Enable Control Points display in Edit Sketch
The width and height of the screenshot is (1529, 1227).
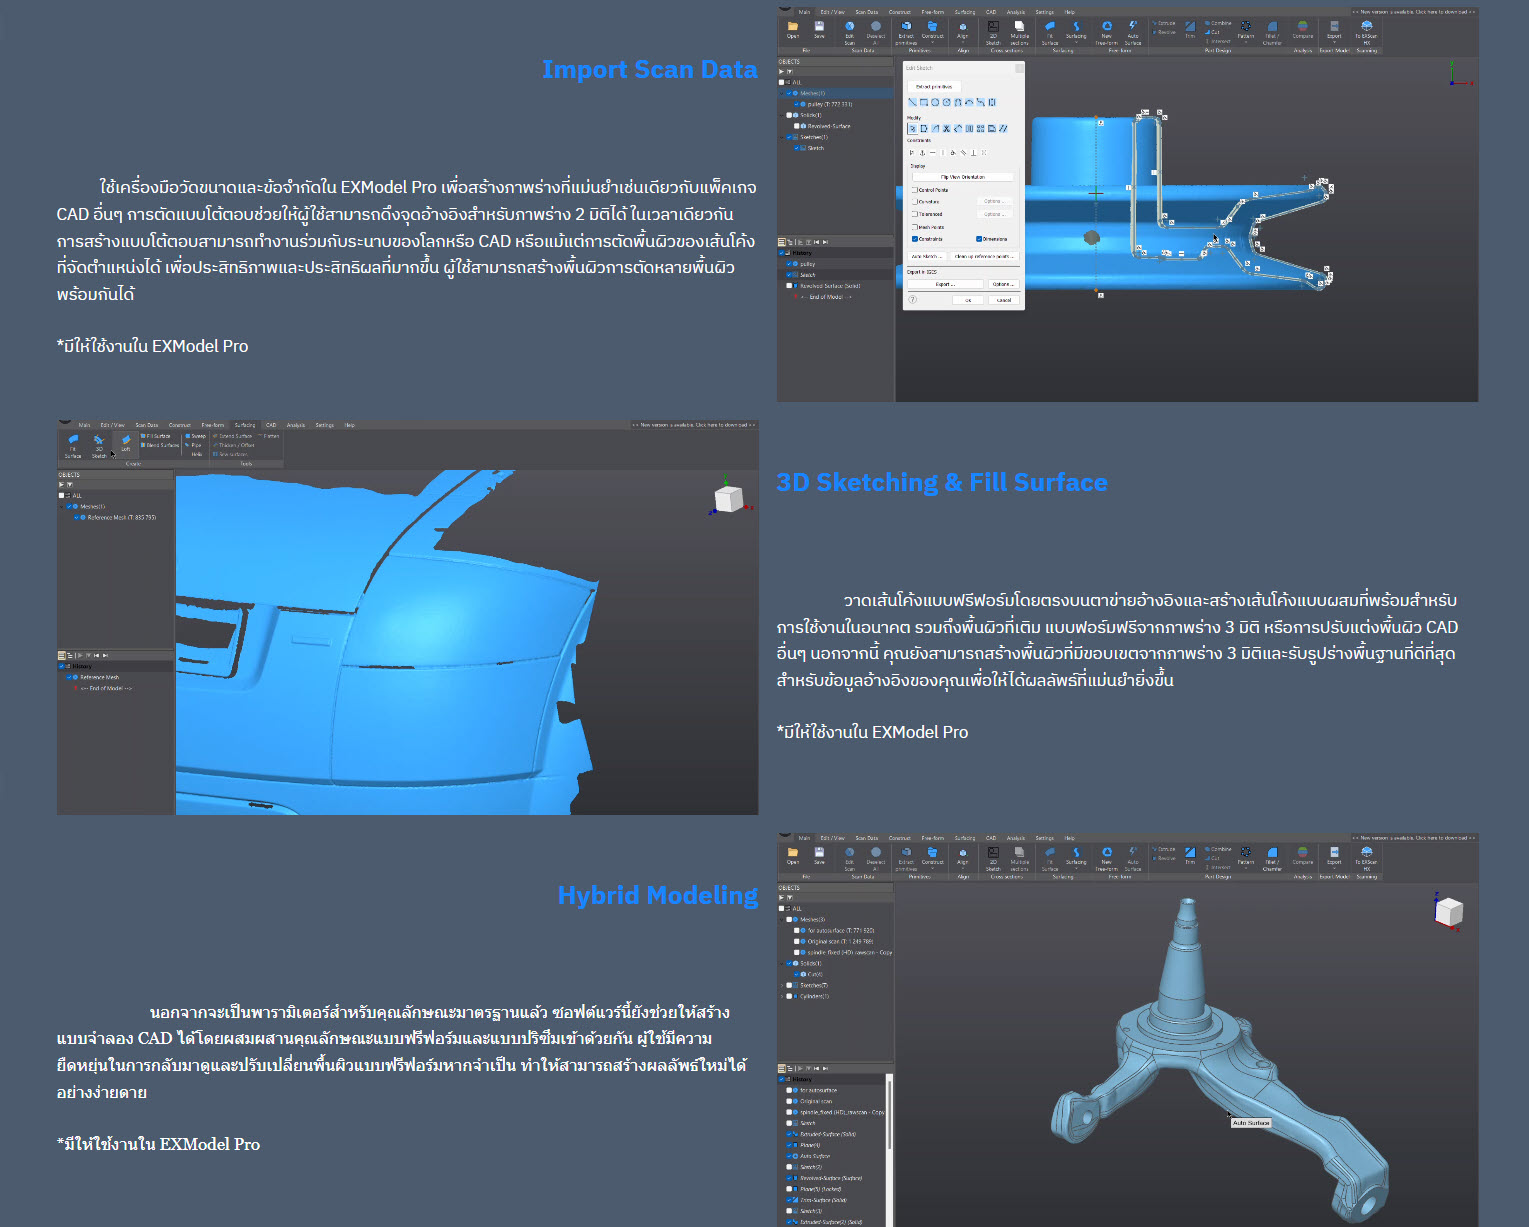point(915,190)
